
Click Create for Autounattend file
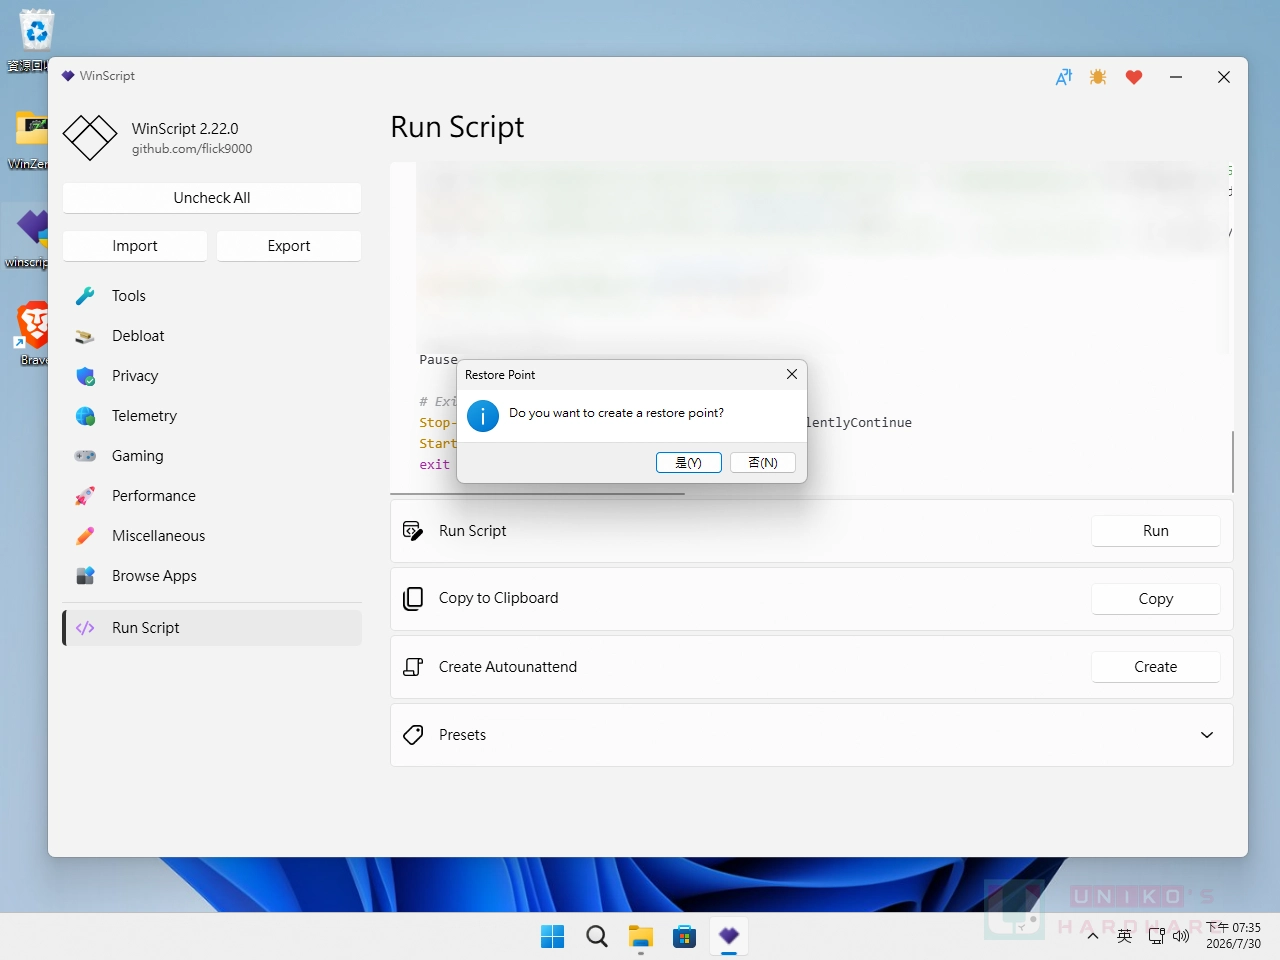(1156, 667)
